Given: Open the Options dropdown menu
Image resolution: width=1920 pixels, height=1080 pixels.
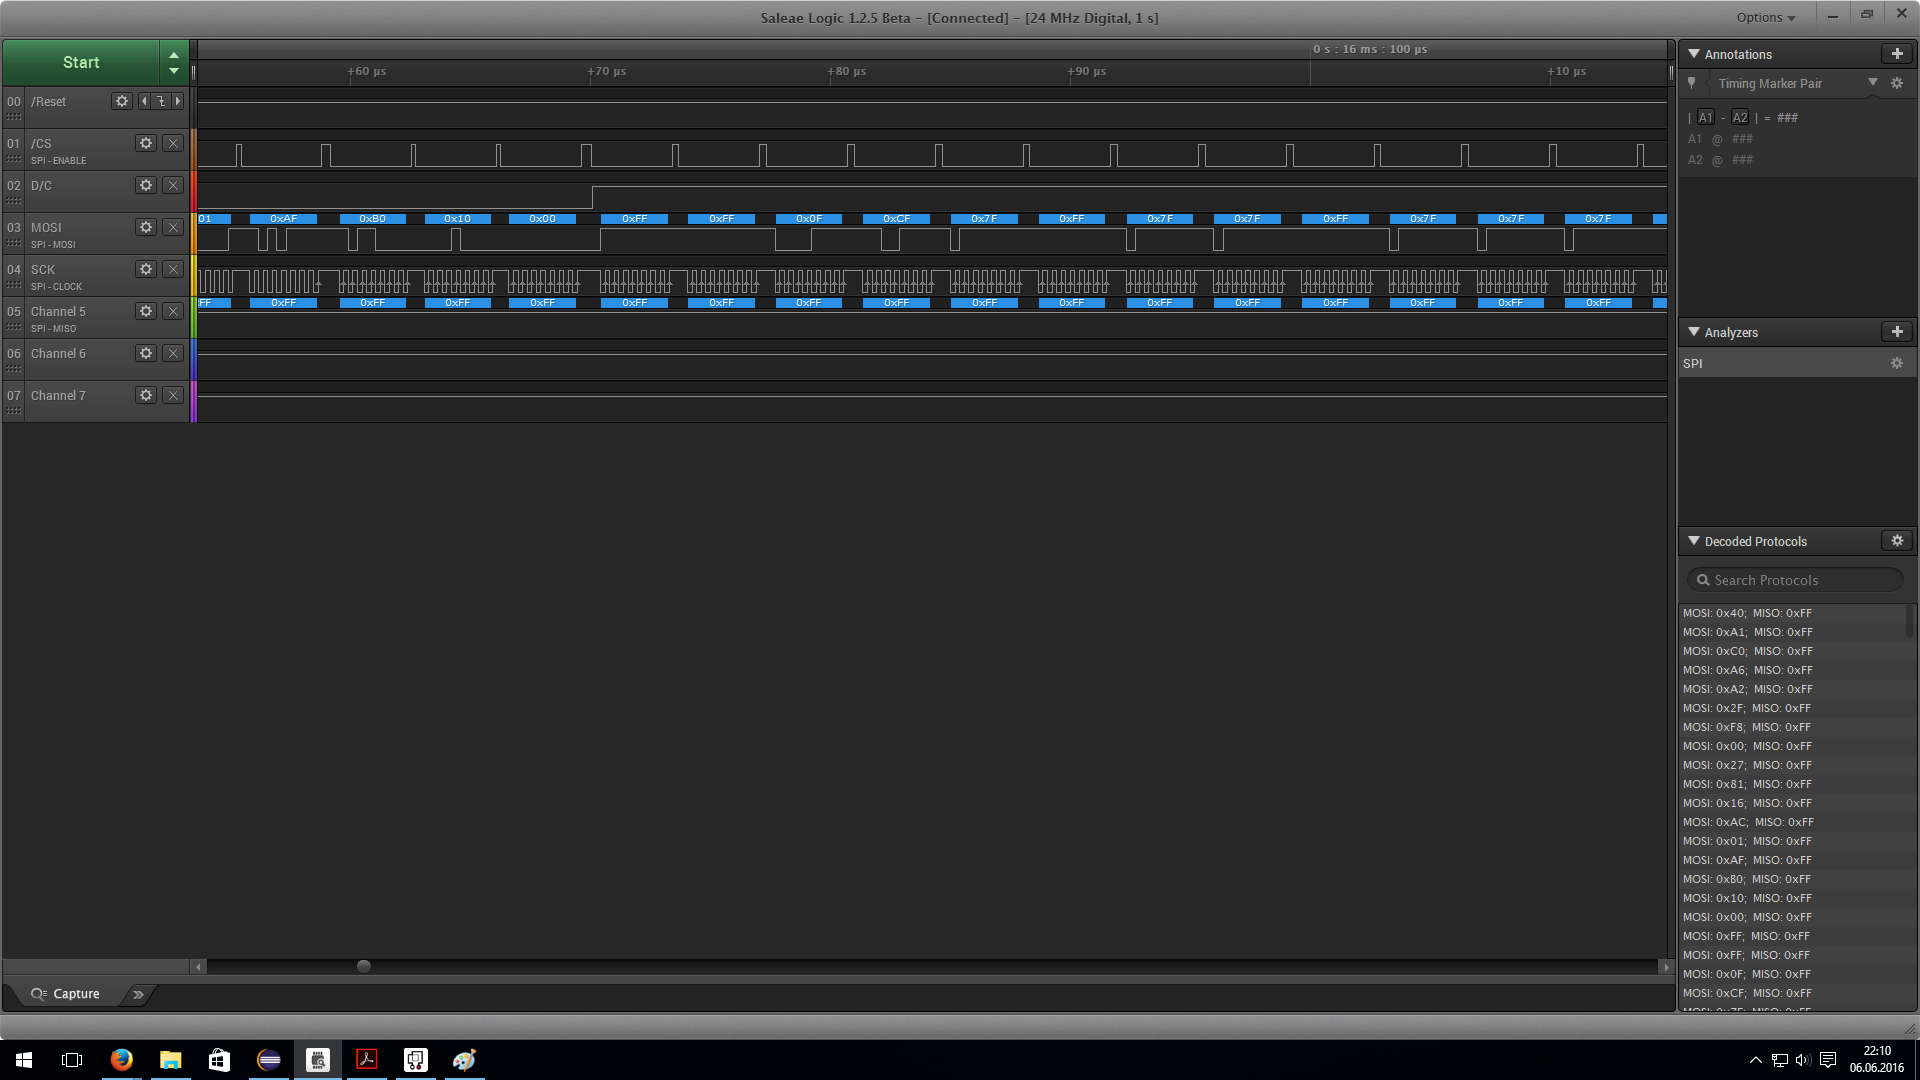Looking at the screenshot, I should pyautogui.click(x=1765, y=17).
